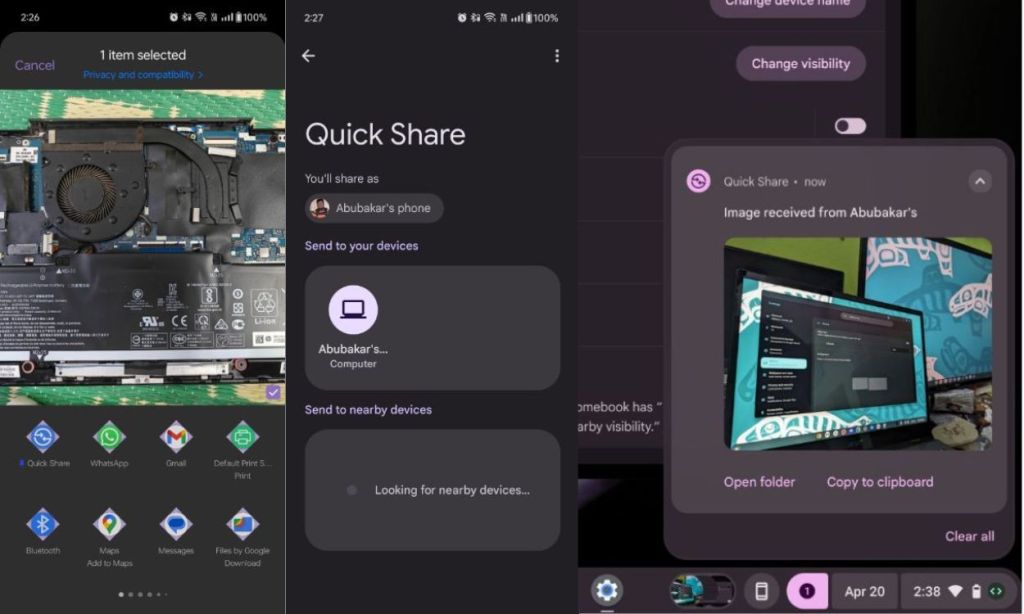
Task: Open received image preview thumbnail
Action: (x=858, y=344)
